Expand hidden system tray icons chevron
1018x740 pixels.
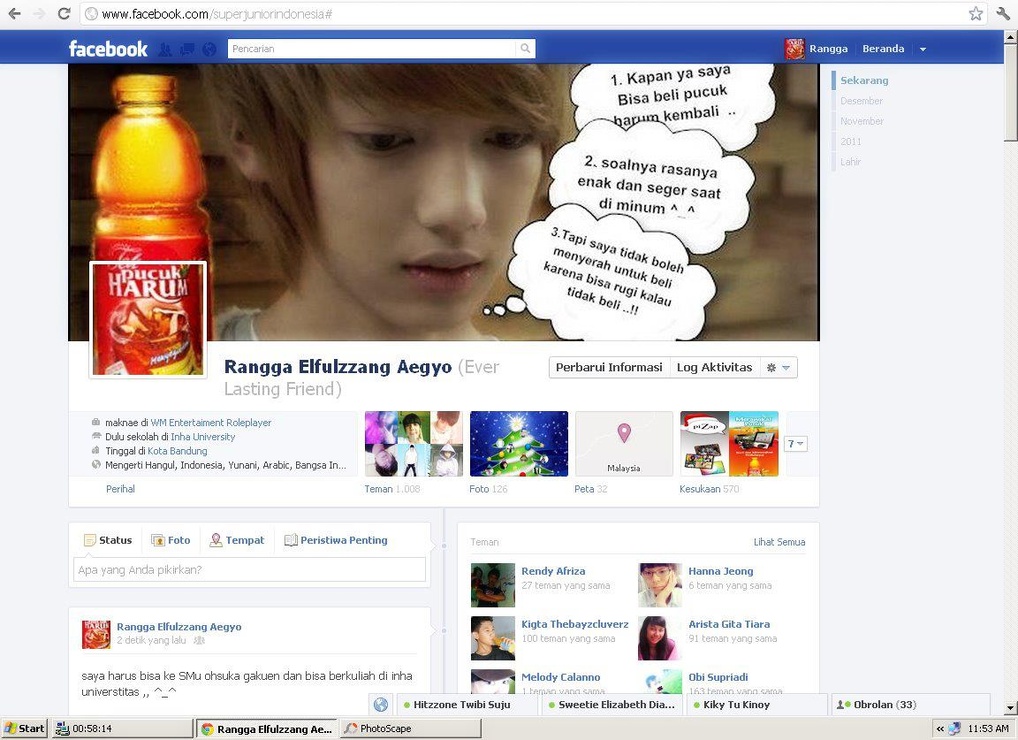939,729
